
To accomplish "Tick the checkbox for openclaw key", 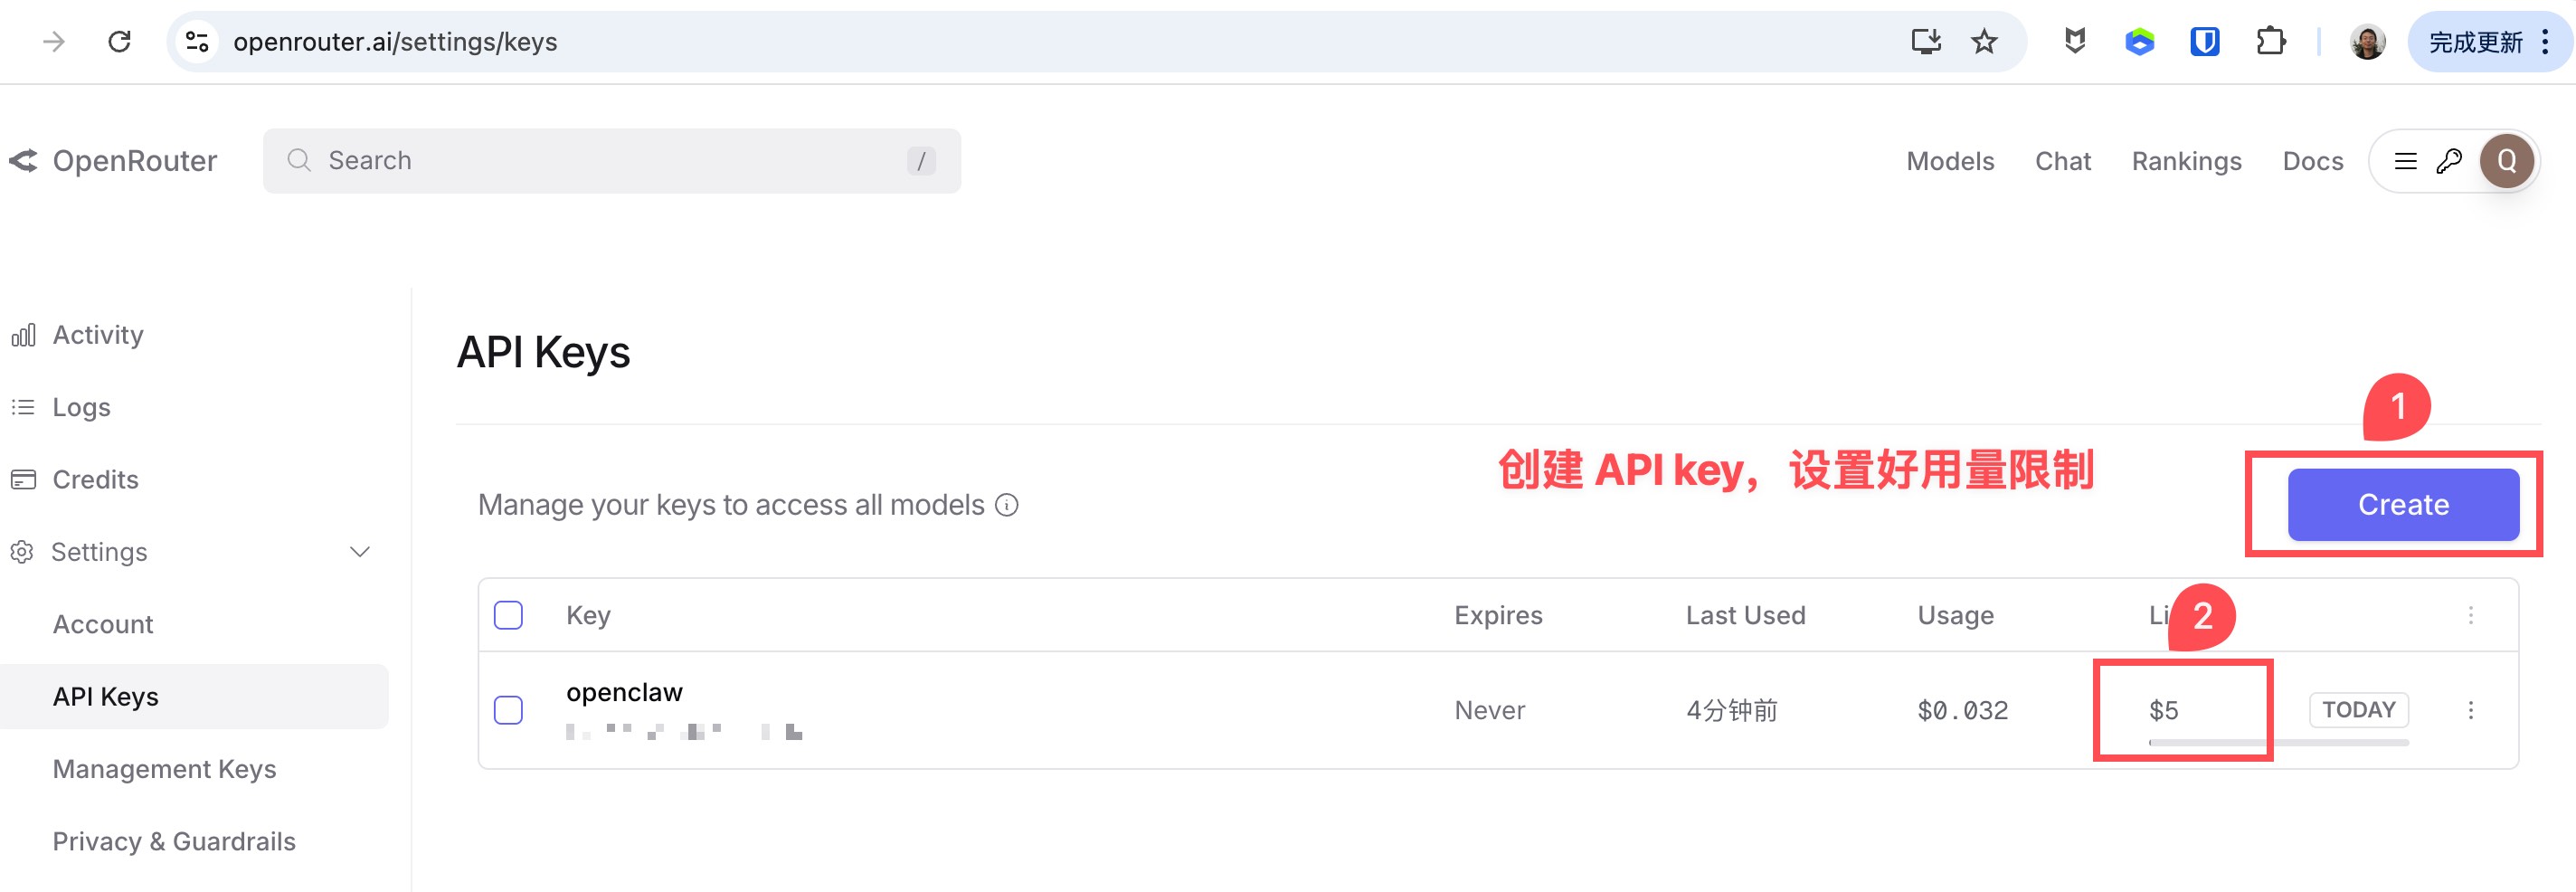I will click(508, 710).
